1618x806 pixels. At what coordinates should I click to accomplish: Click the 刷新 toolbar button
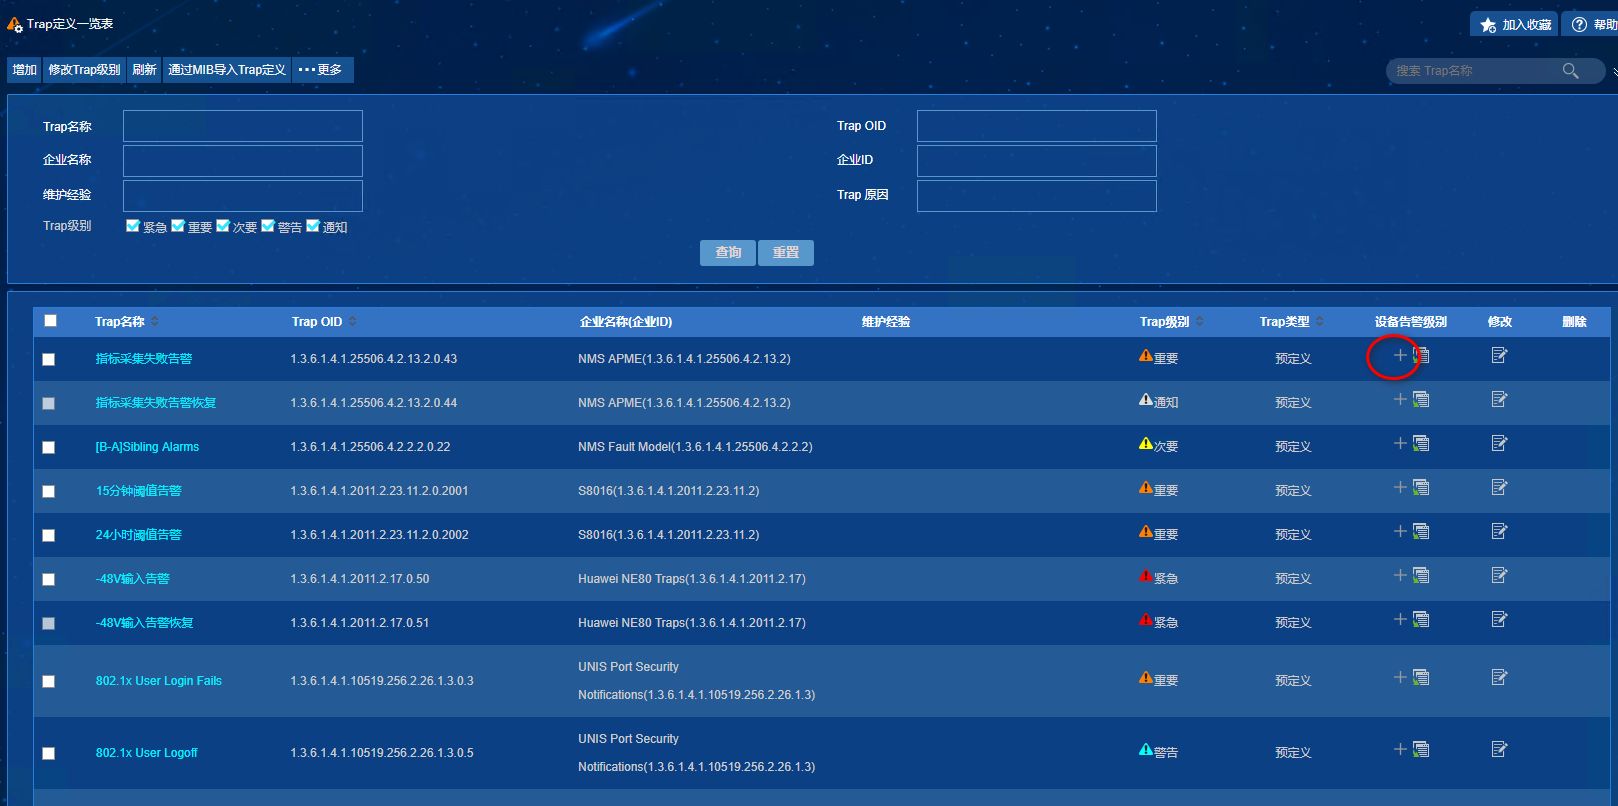[145, 70]
